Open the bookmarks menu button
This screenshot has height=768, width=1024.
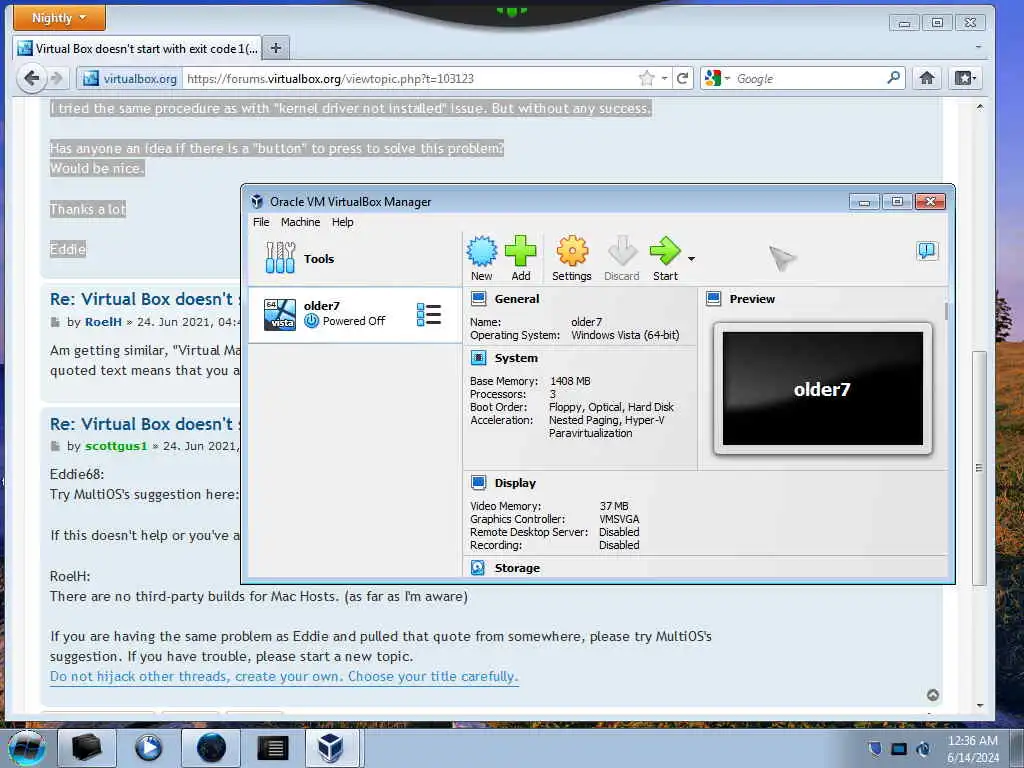coord(965,78)
